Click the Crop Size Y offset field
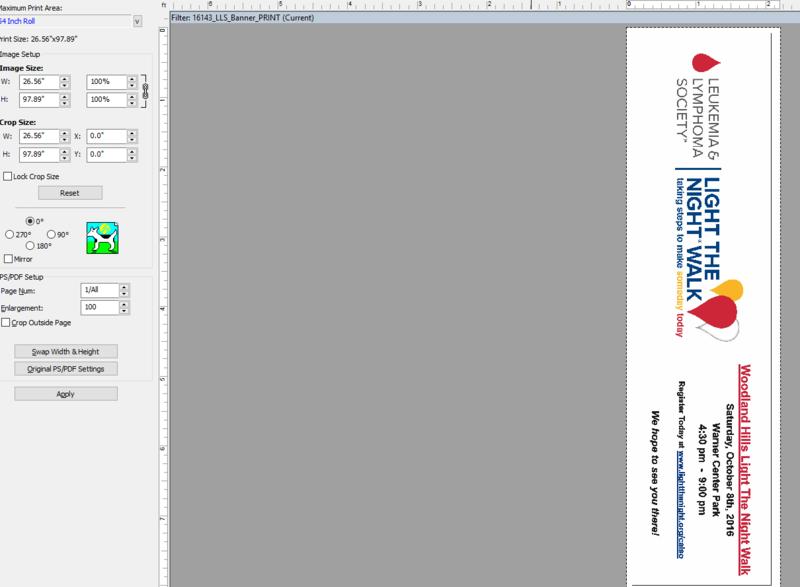This screenshot has height=587, width=800. [x=107, y=155]
